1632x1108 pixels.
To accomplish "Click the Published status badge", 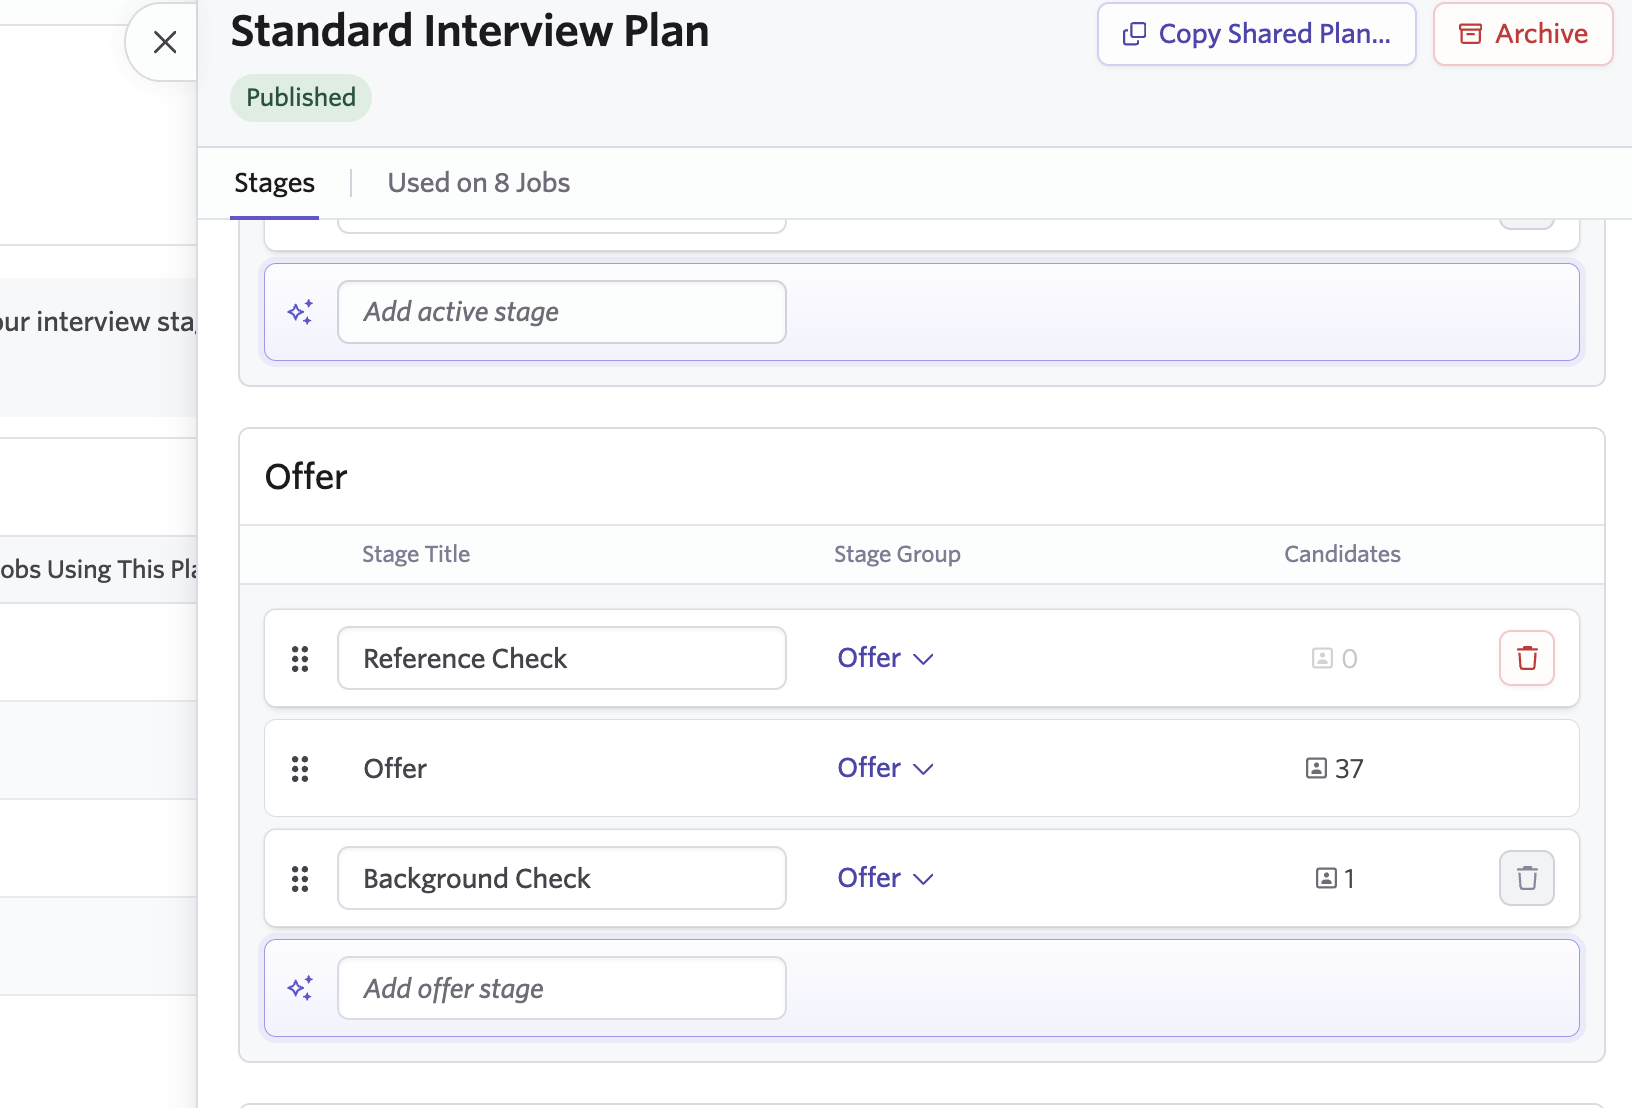I will click(301, 98).
